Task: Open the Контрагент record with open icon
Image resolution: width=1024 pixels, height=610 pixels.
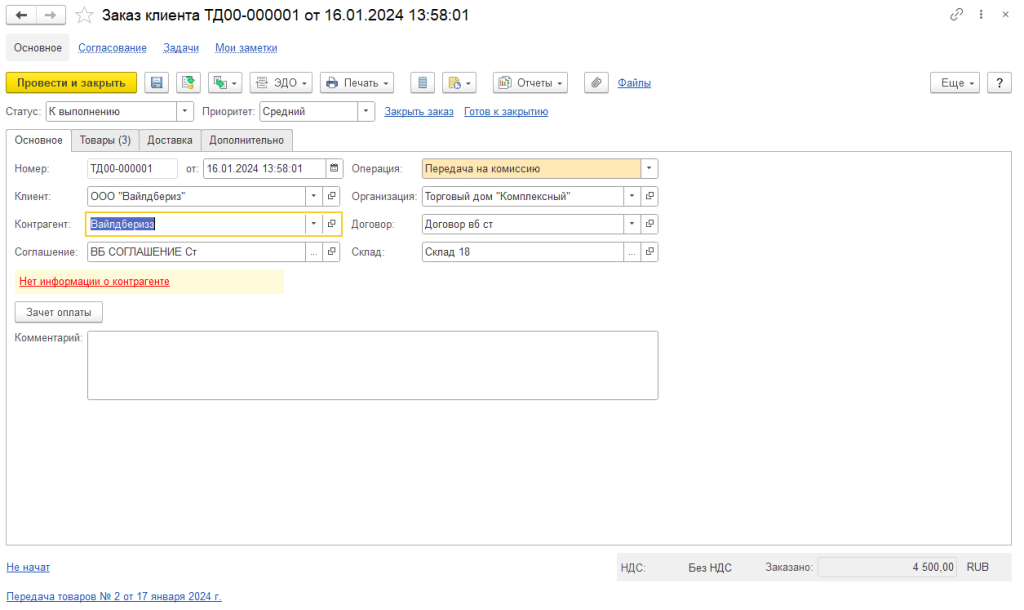Action: click(332, 224)
